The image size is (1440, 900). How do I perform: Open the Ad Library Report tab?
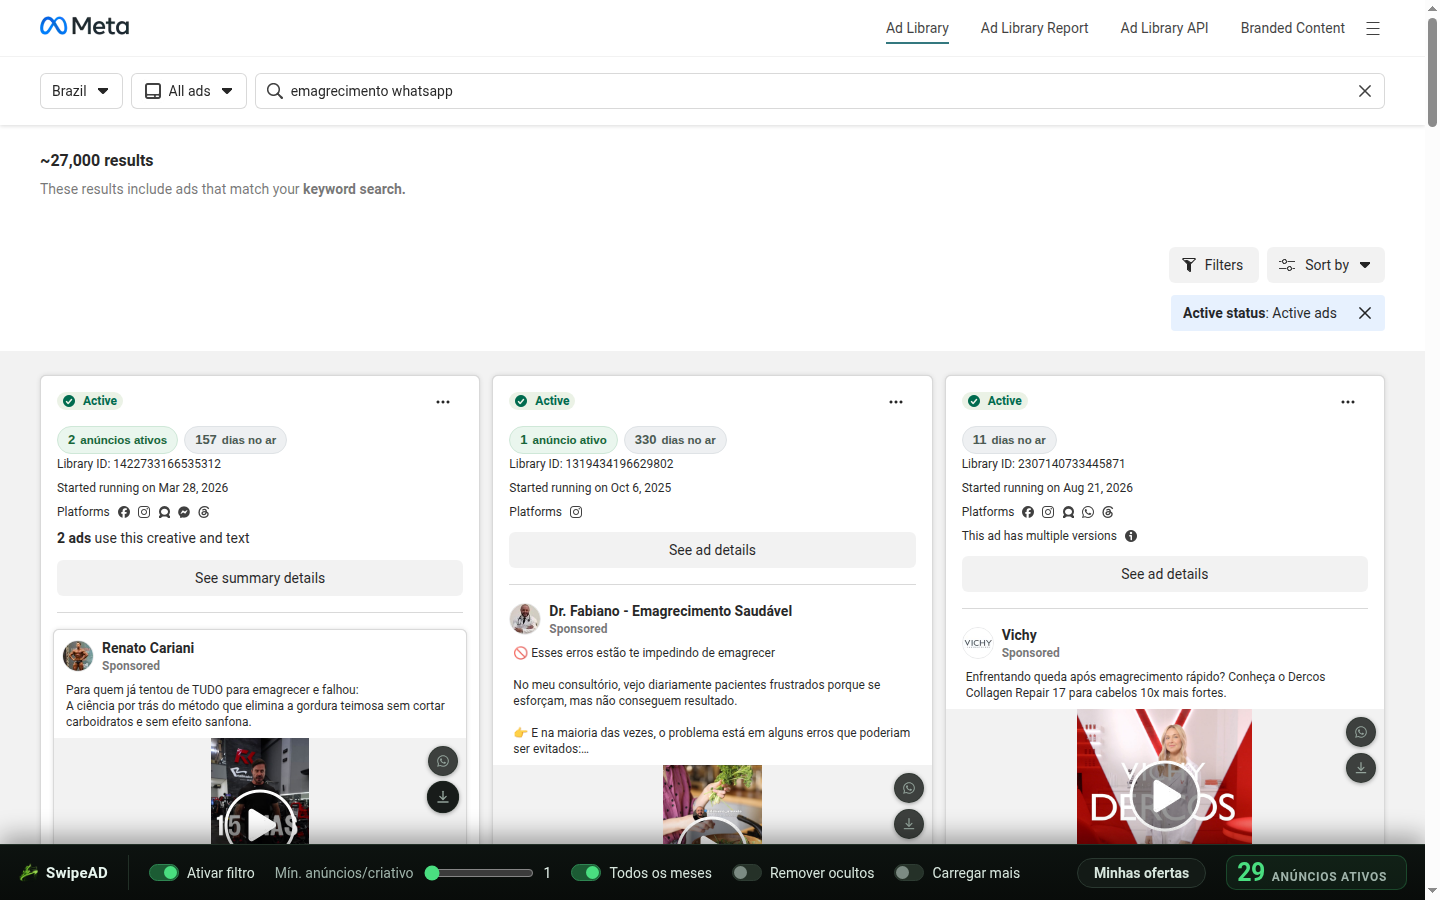[x=1035, y=28]
